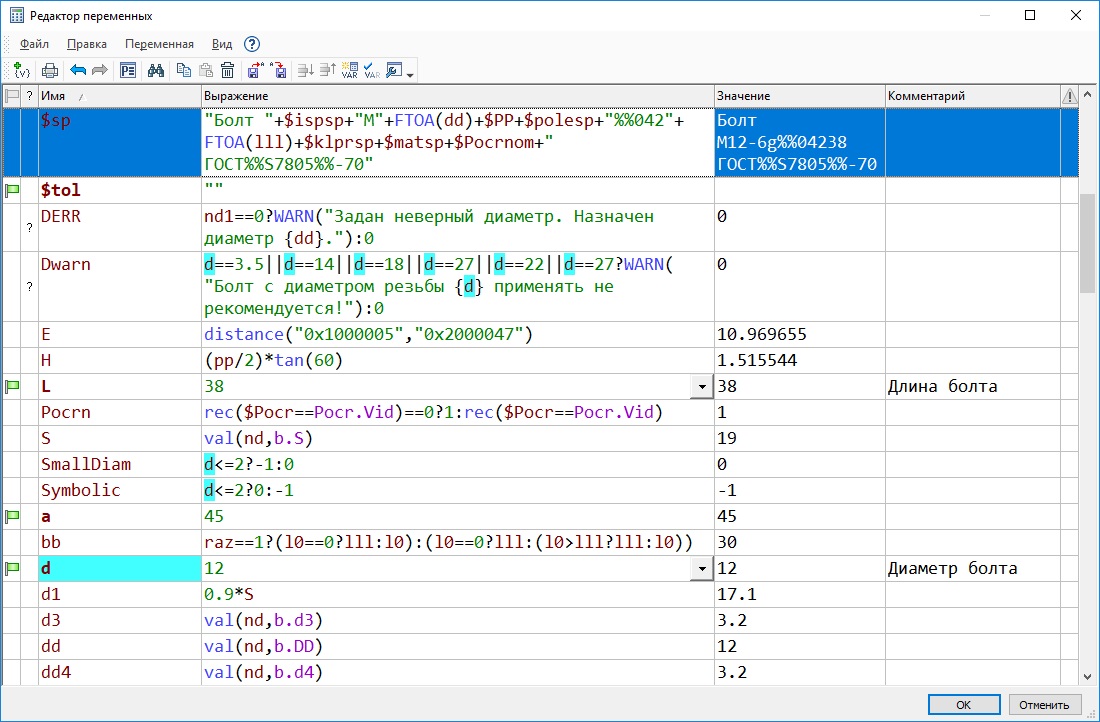The image size is (1100, 722).
Task: Click the OK button
Action: (x=964, y=704)
